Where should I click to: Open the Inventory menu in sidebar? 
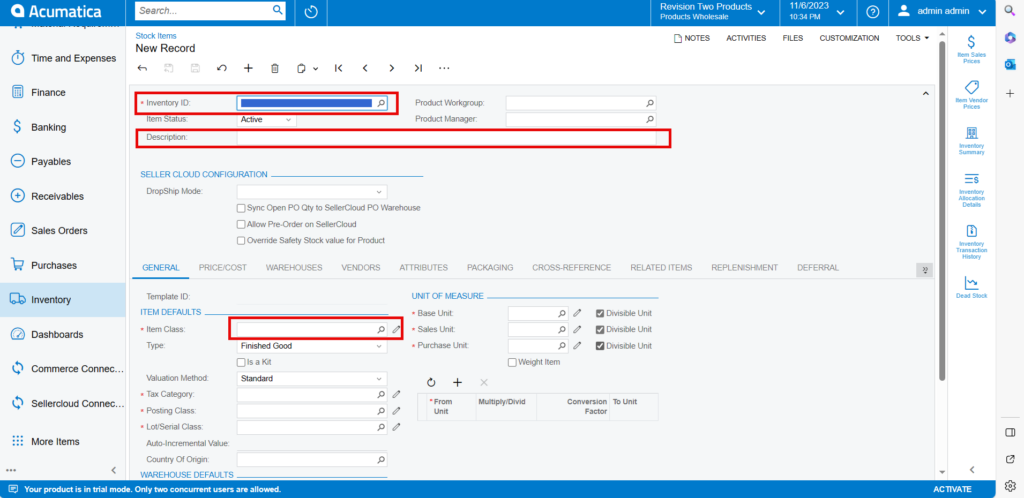coord(63,300)
